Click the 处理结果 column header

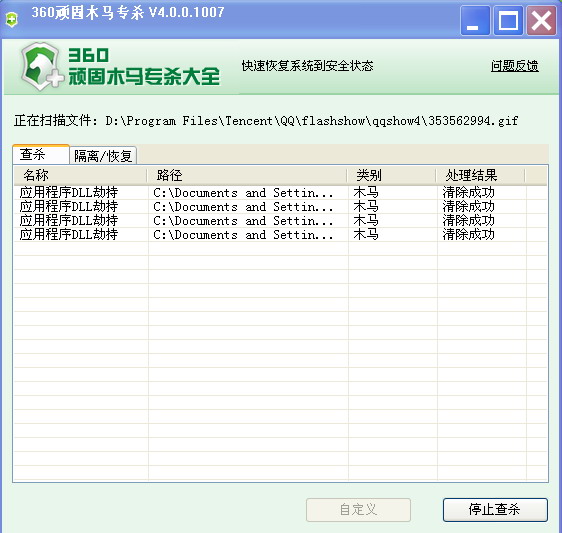point(480,175)
